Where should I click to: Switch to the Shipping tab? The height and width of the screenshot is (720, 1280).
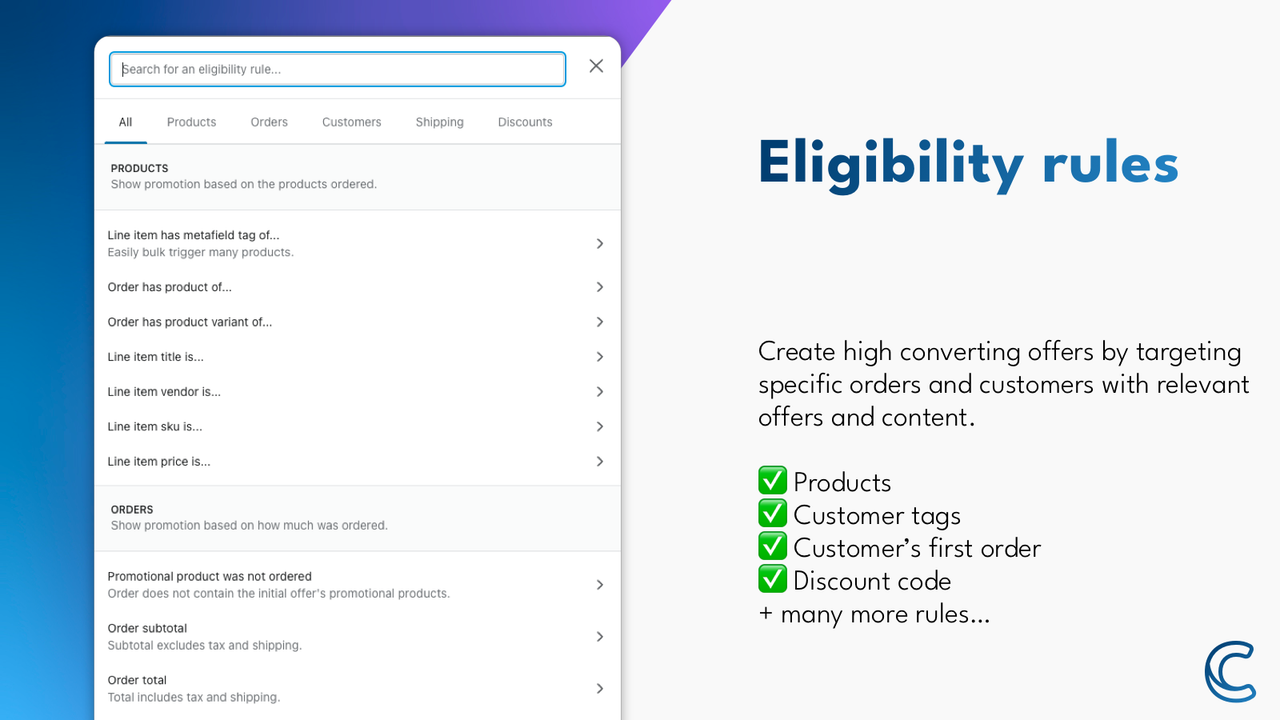[x=439, y=121]
